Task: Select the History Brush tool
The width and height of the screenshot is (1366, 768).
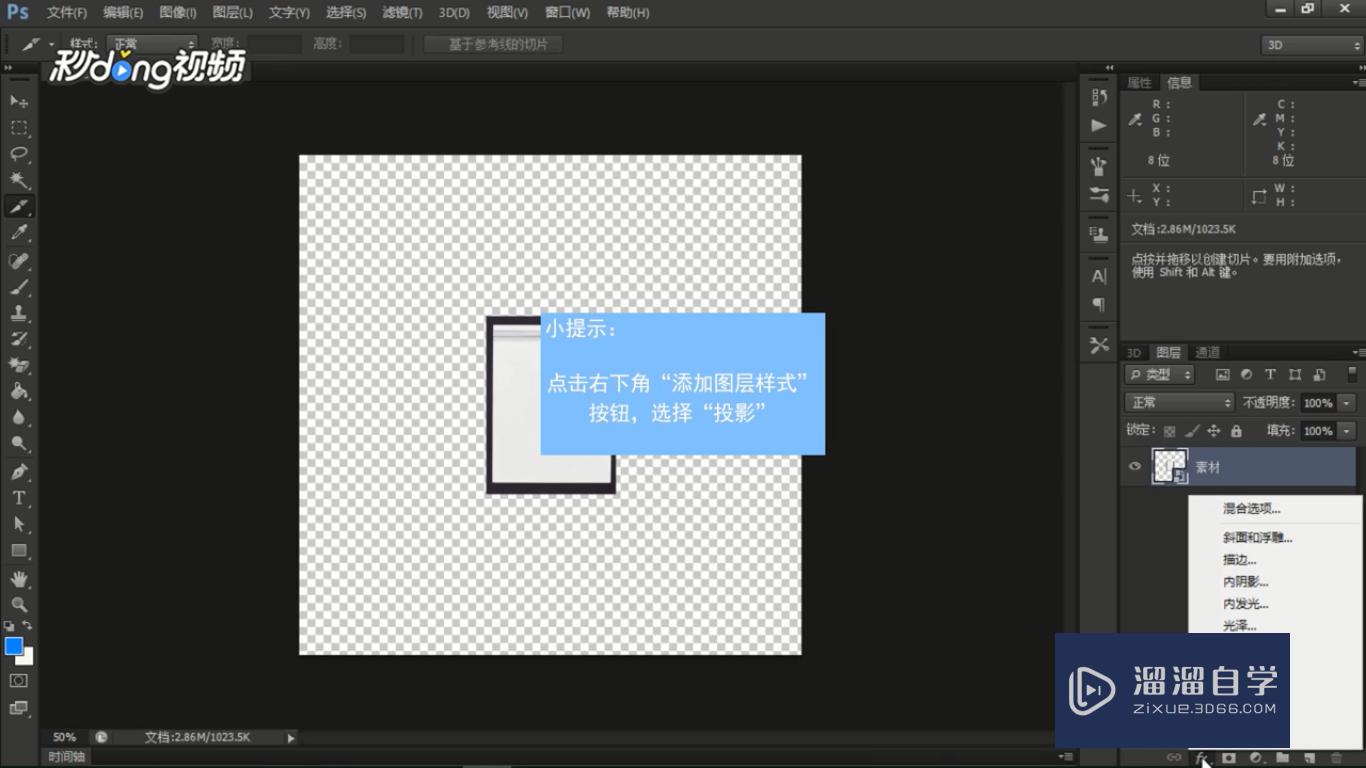Action: pos(19,339)
